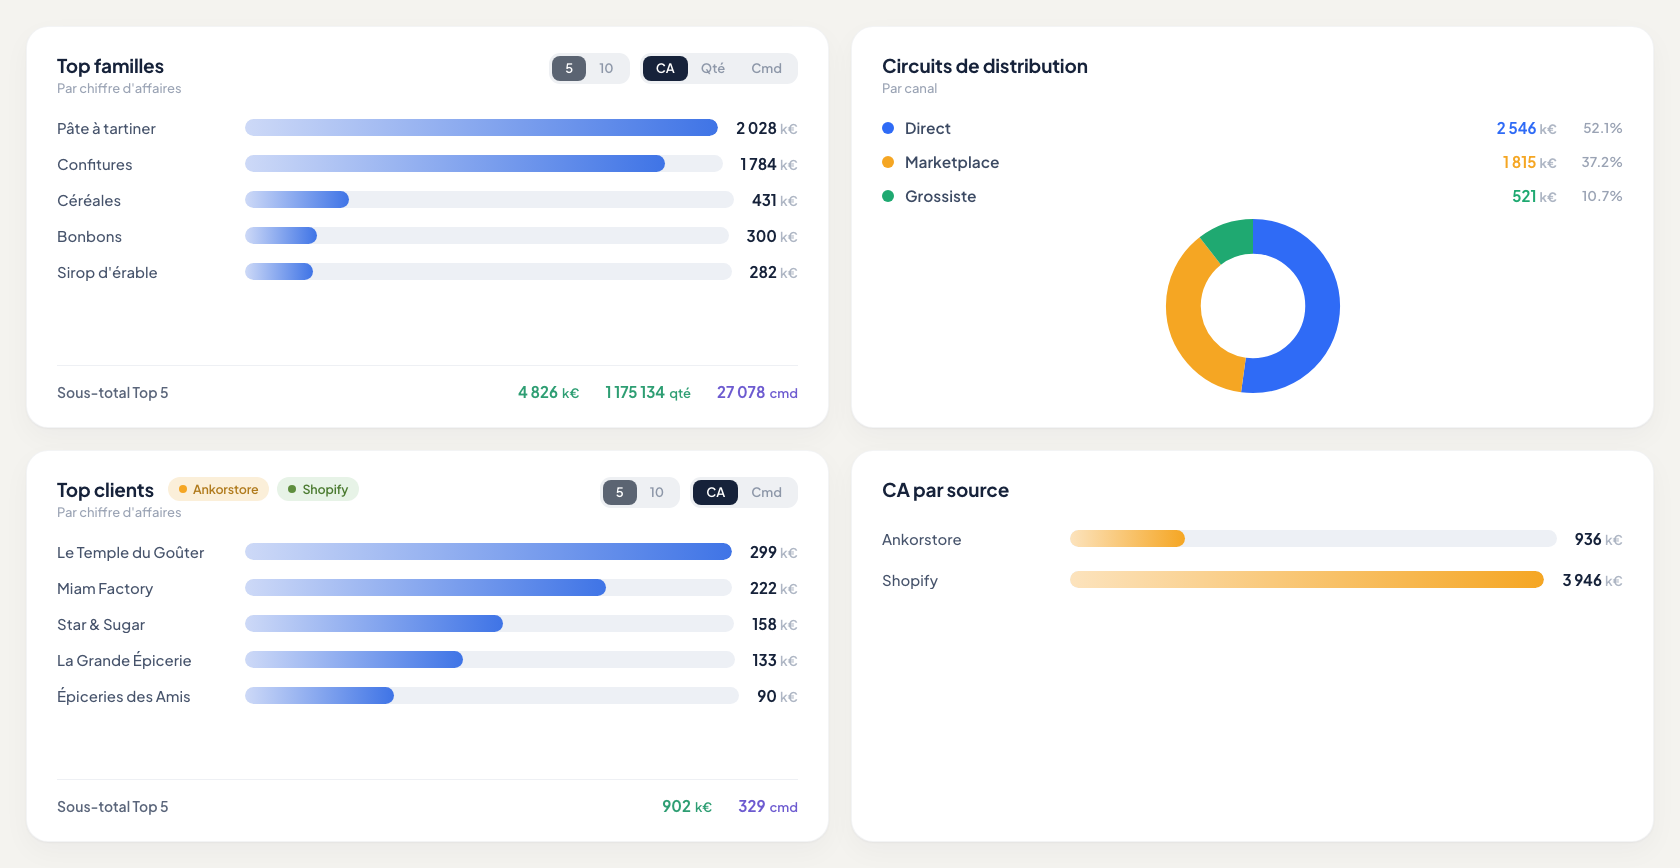
Task: Select CA metric in Top clients
Action: [716, 492]
